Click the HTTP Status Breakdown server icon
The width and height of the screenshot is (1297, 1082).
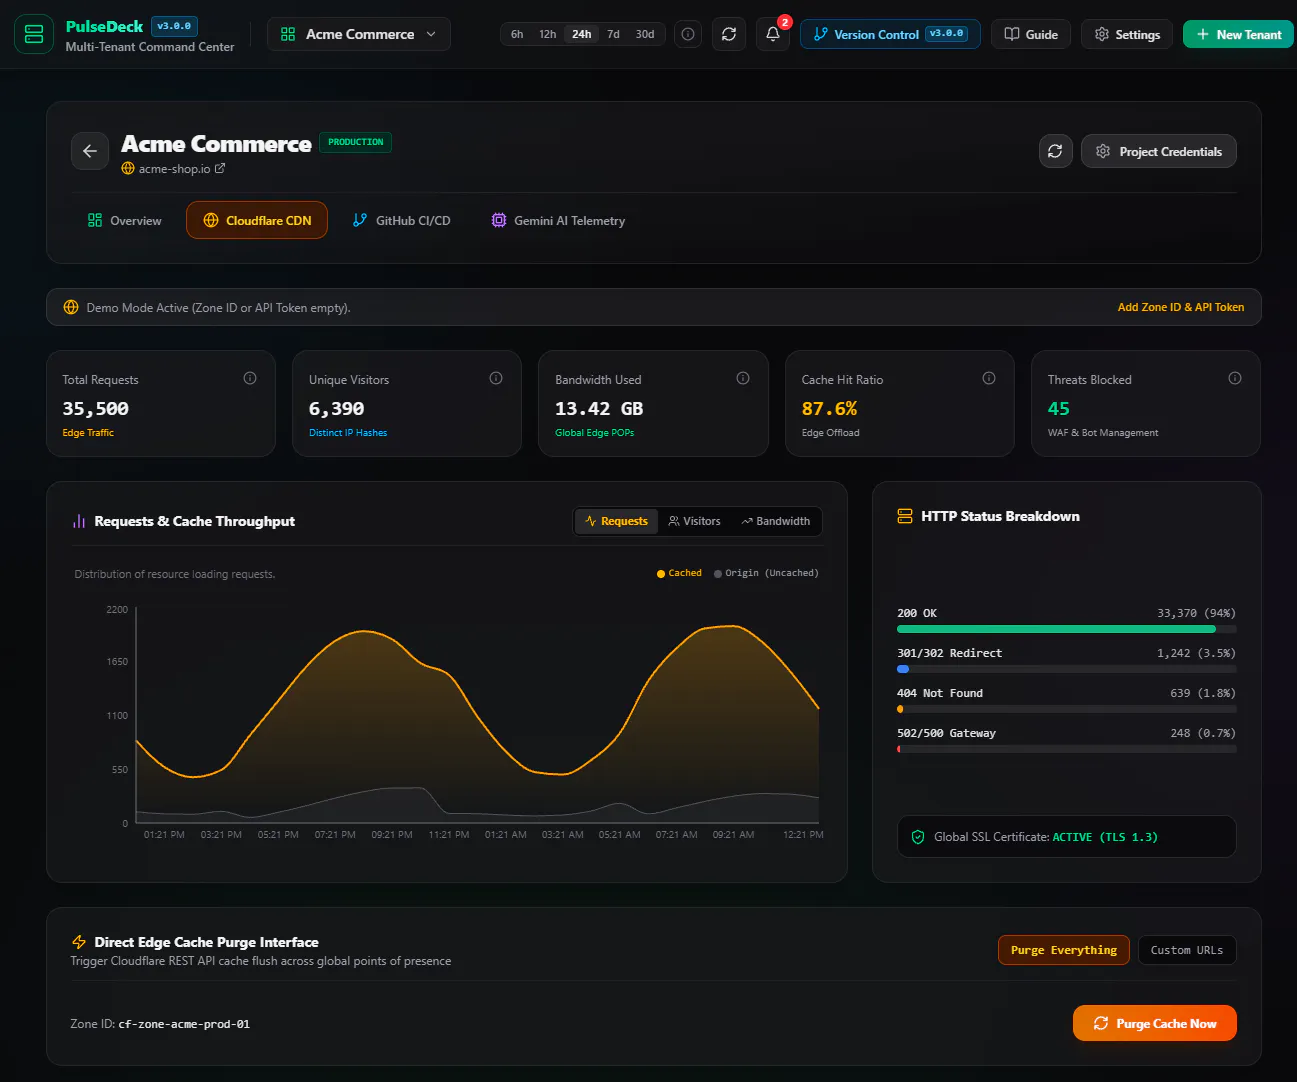905,516
